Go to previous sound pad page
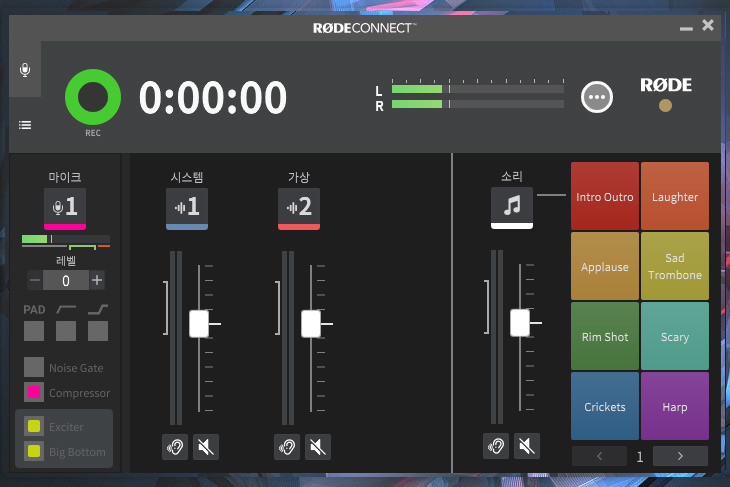This screenshot has width=730, height=487. [x=599, y=456]
